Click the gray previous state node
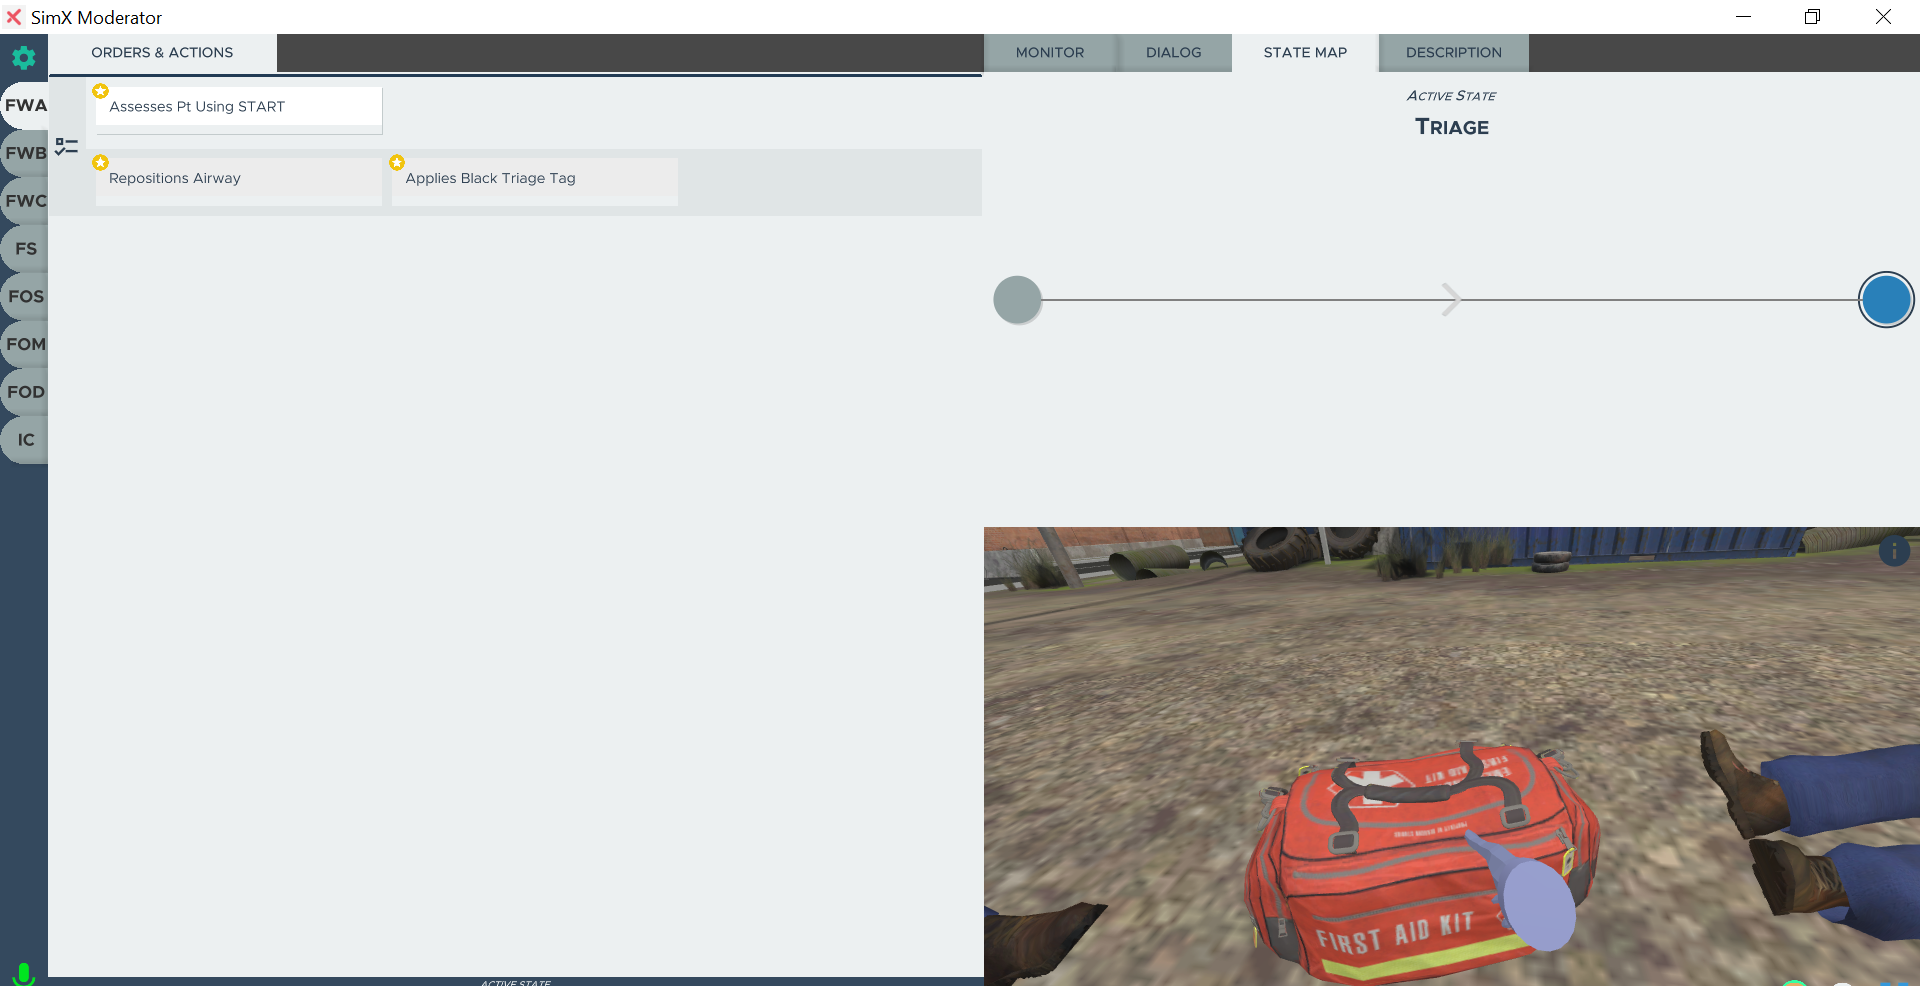Image resolution: width=1920 pixels, height=986 pixels. [1017, 300]
